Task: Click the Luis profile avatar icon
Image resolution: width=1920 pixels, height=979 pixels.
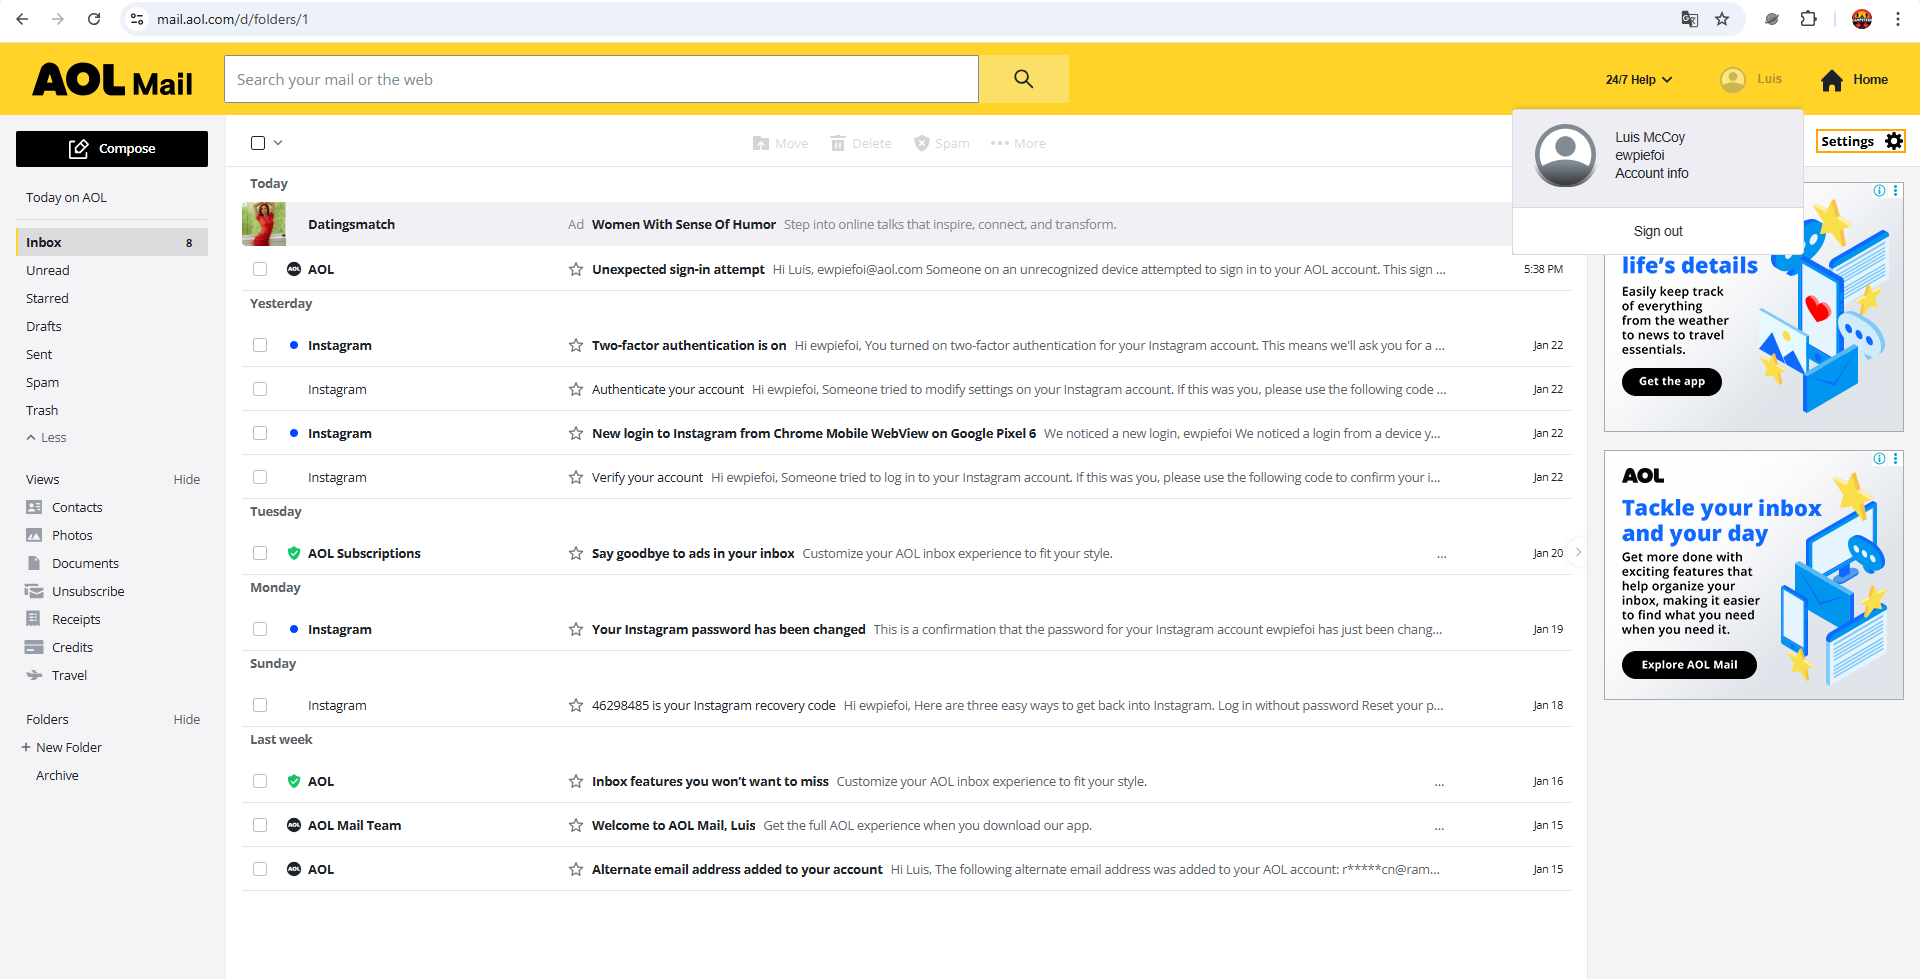Action: point(1733,80)
